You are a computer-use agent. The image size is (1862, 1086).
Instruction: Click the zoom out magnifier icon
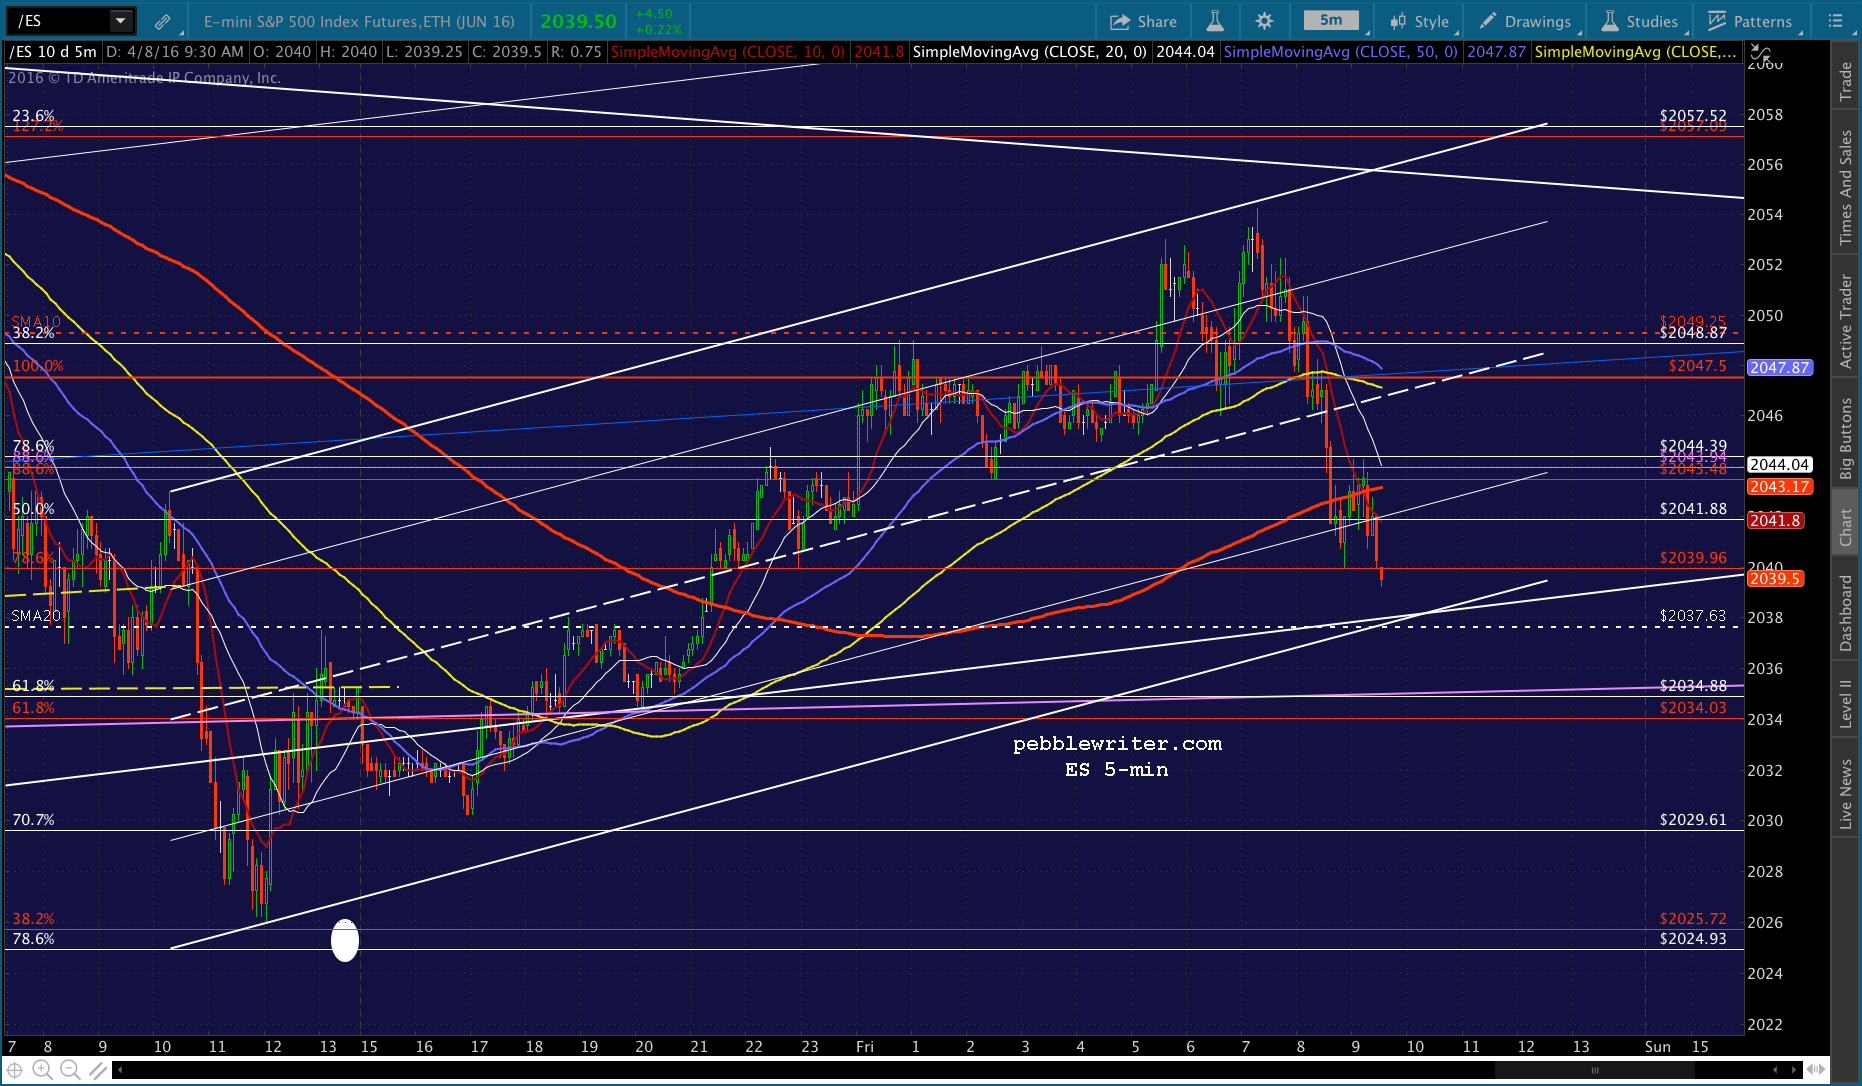[x=70, y=1070]
